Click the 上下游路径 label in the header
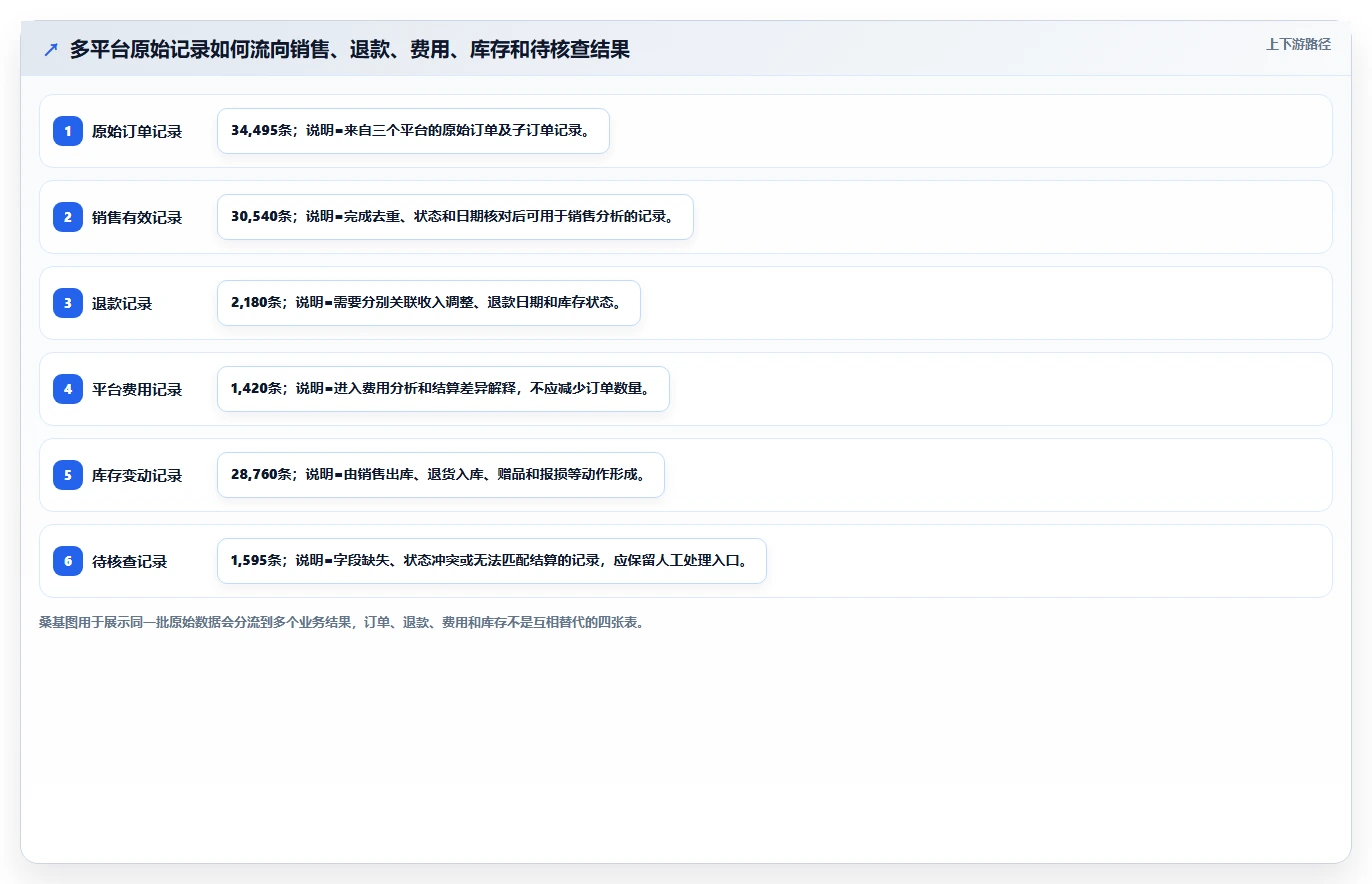This screenshot has height=884, width=1372. pos(1298,44)
